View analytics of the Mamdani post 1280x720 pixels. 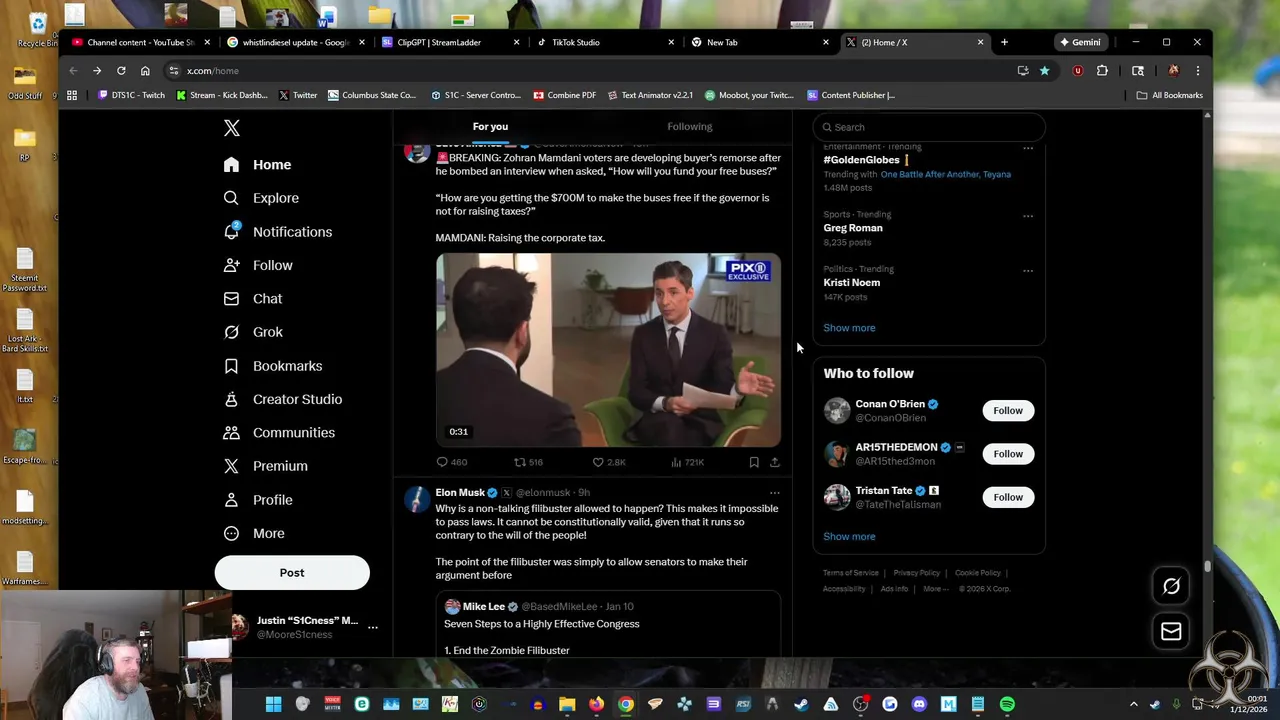(x=688, y=462)
